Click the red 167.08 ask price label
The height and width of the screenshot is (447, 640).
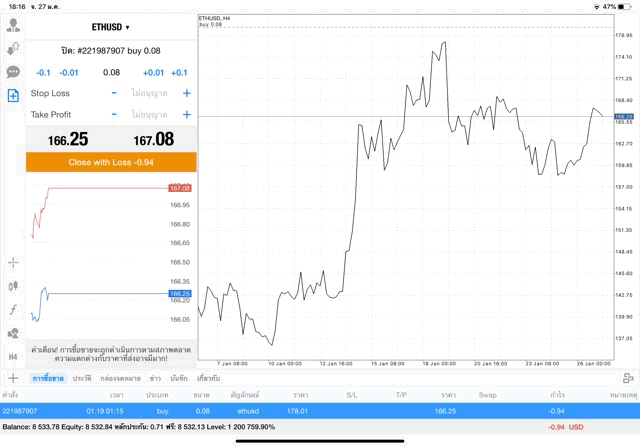point(180,188)
